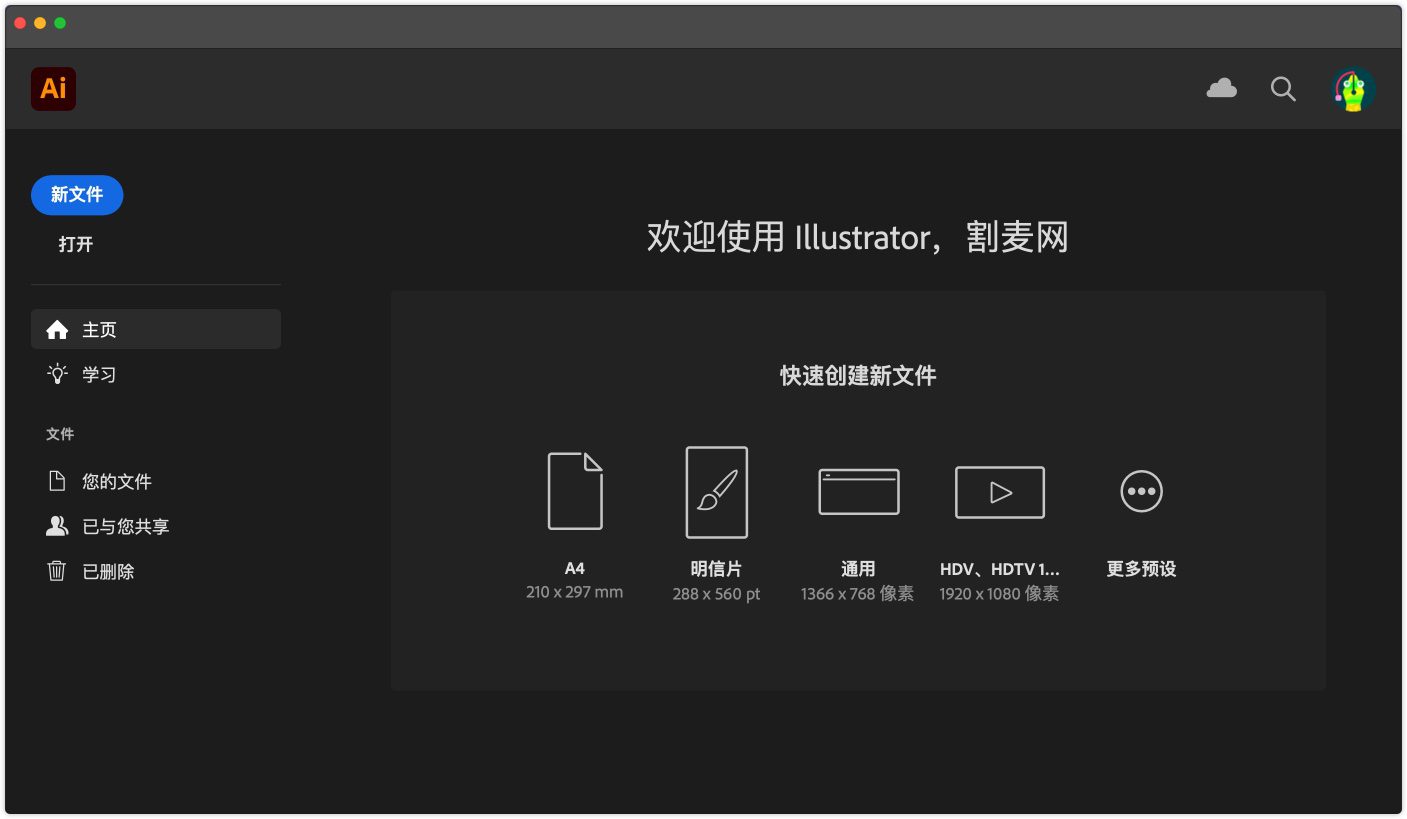Select the HDV、HDTV video preset icon
The height and width of the screenshot is (819, 1407).
pyautogui.click(x=999, y=492)
